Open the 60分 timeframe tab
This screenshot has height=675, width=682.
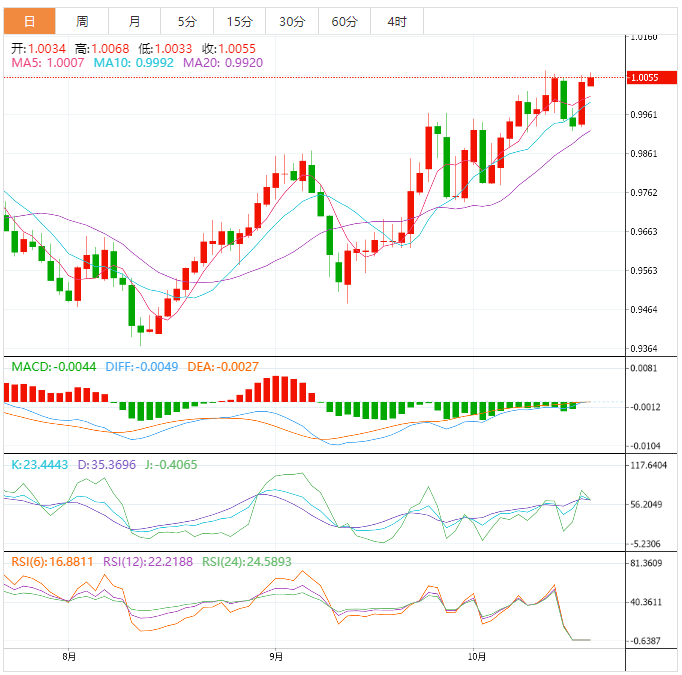pos(344,21)
